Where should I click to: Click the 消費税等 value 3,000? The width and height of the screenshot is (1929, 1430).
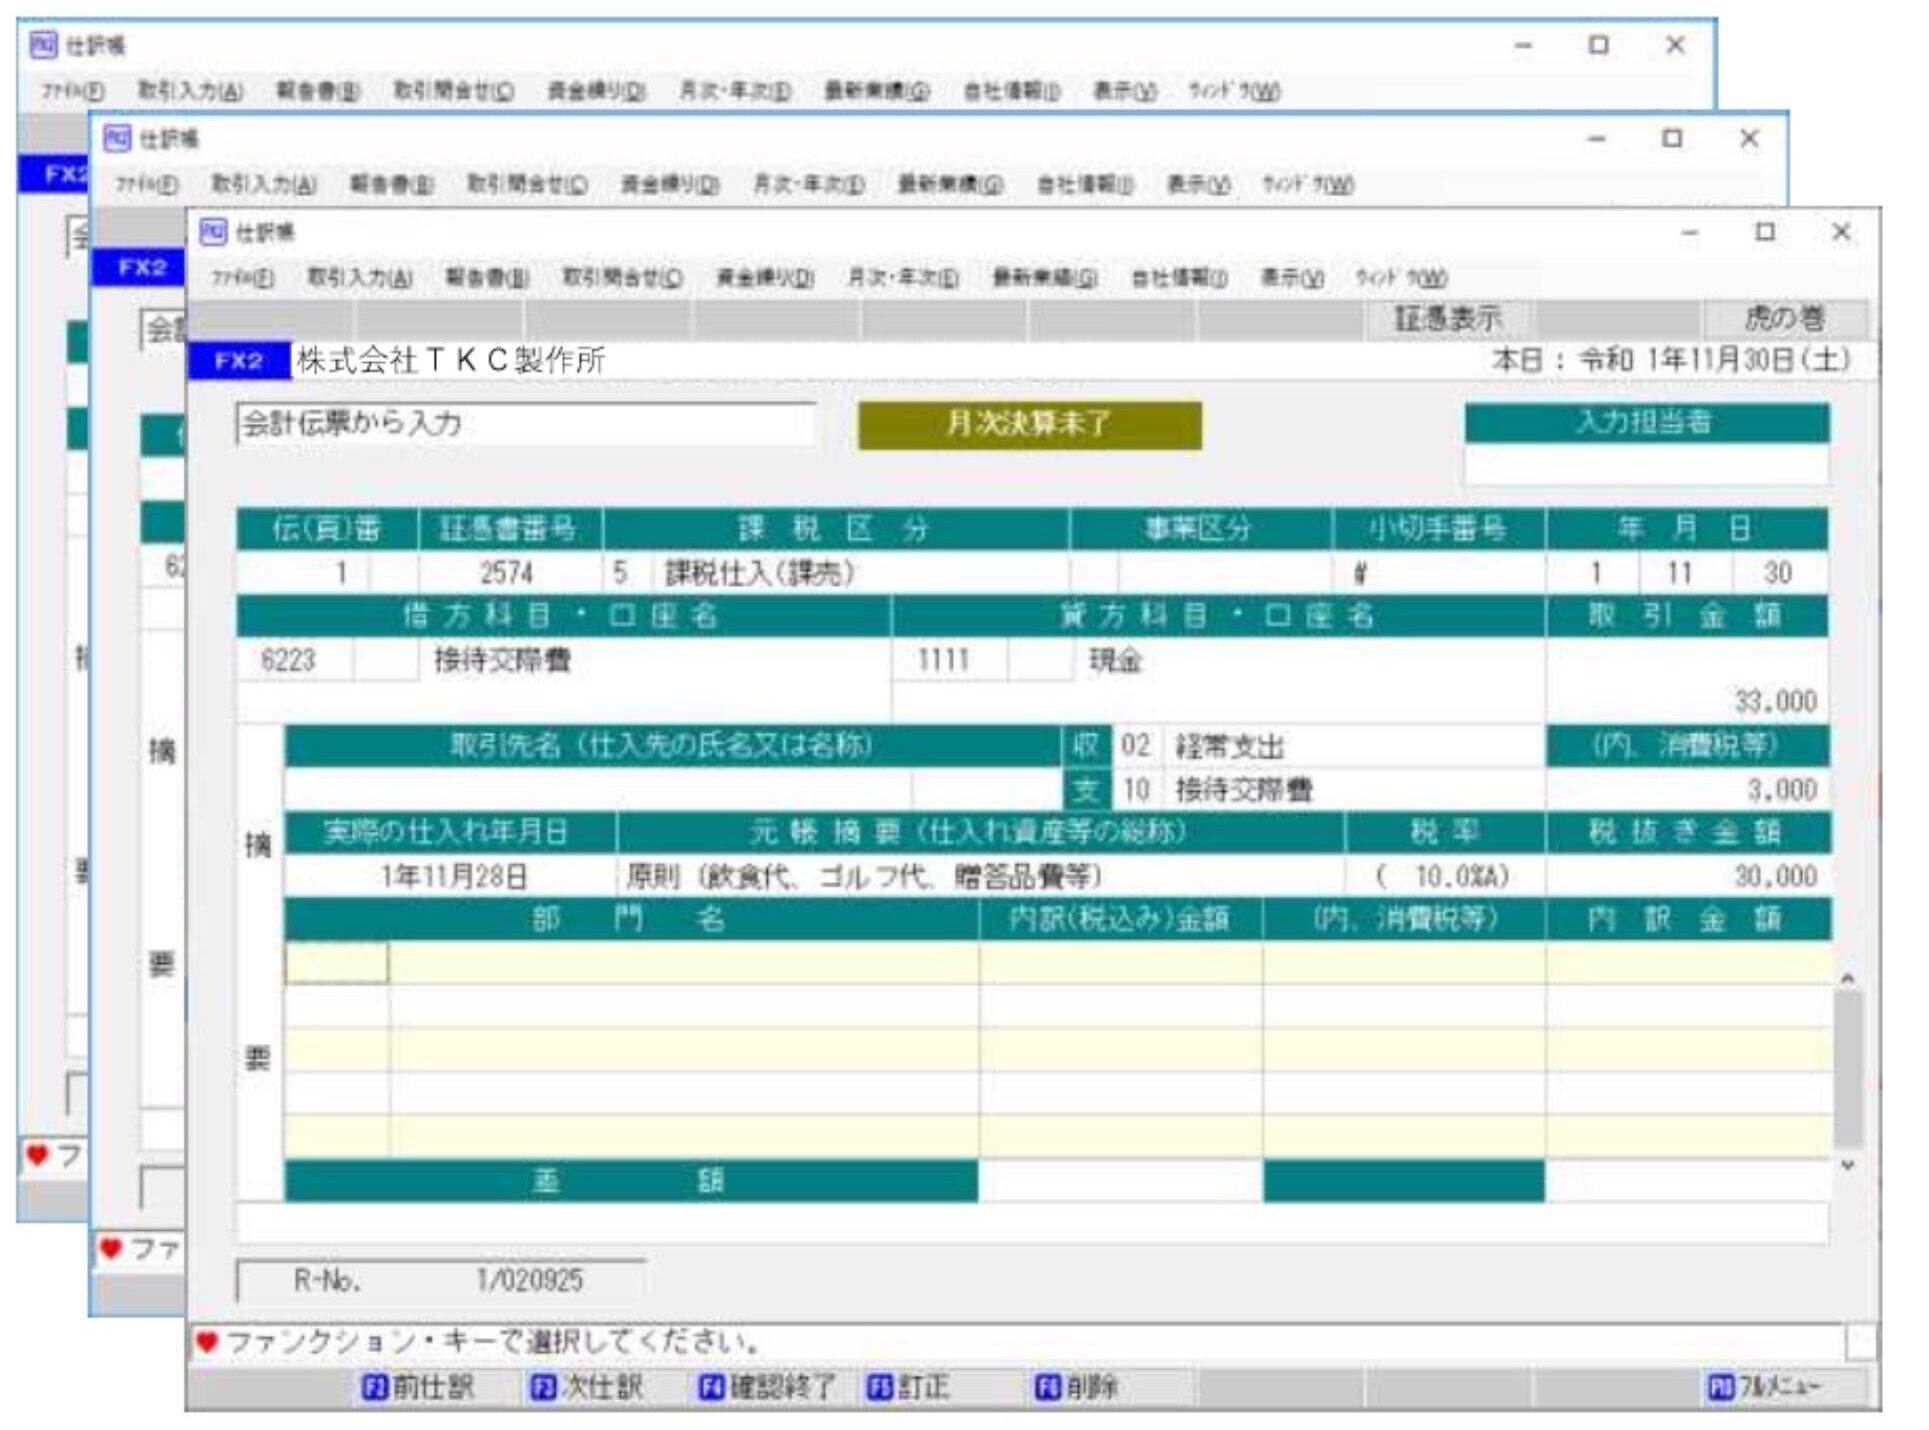(1781, 790)
